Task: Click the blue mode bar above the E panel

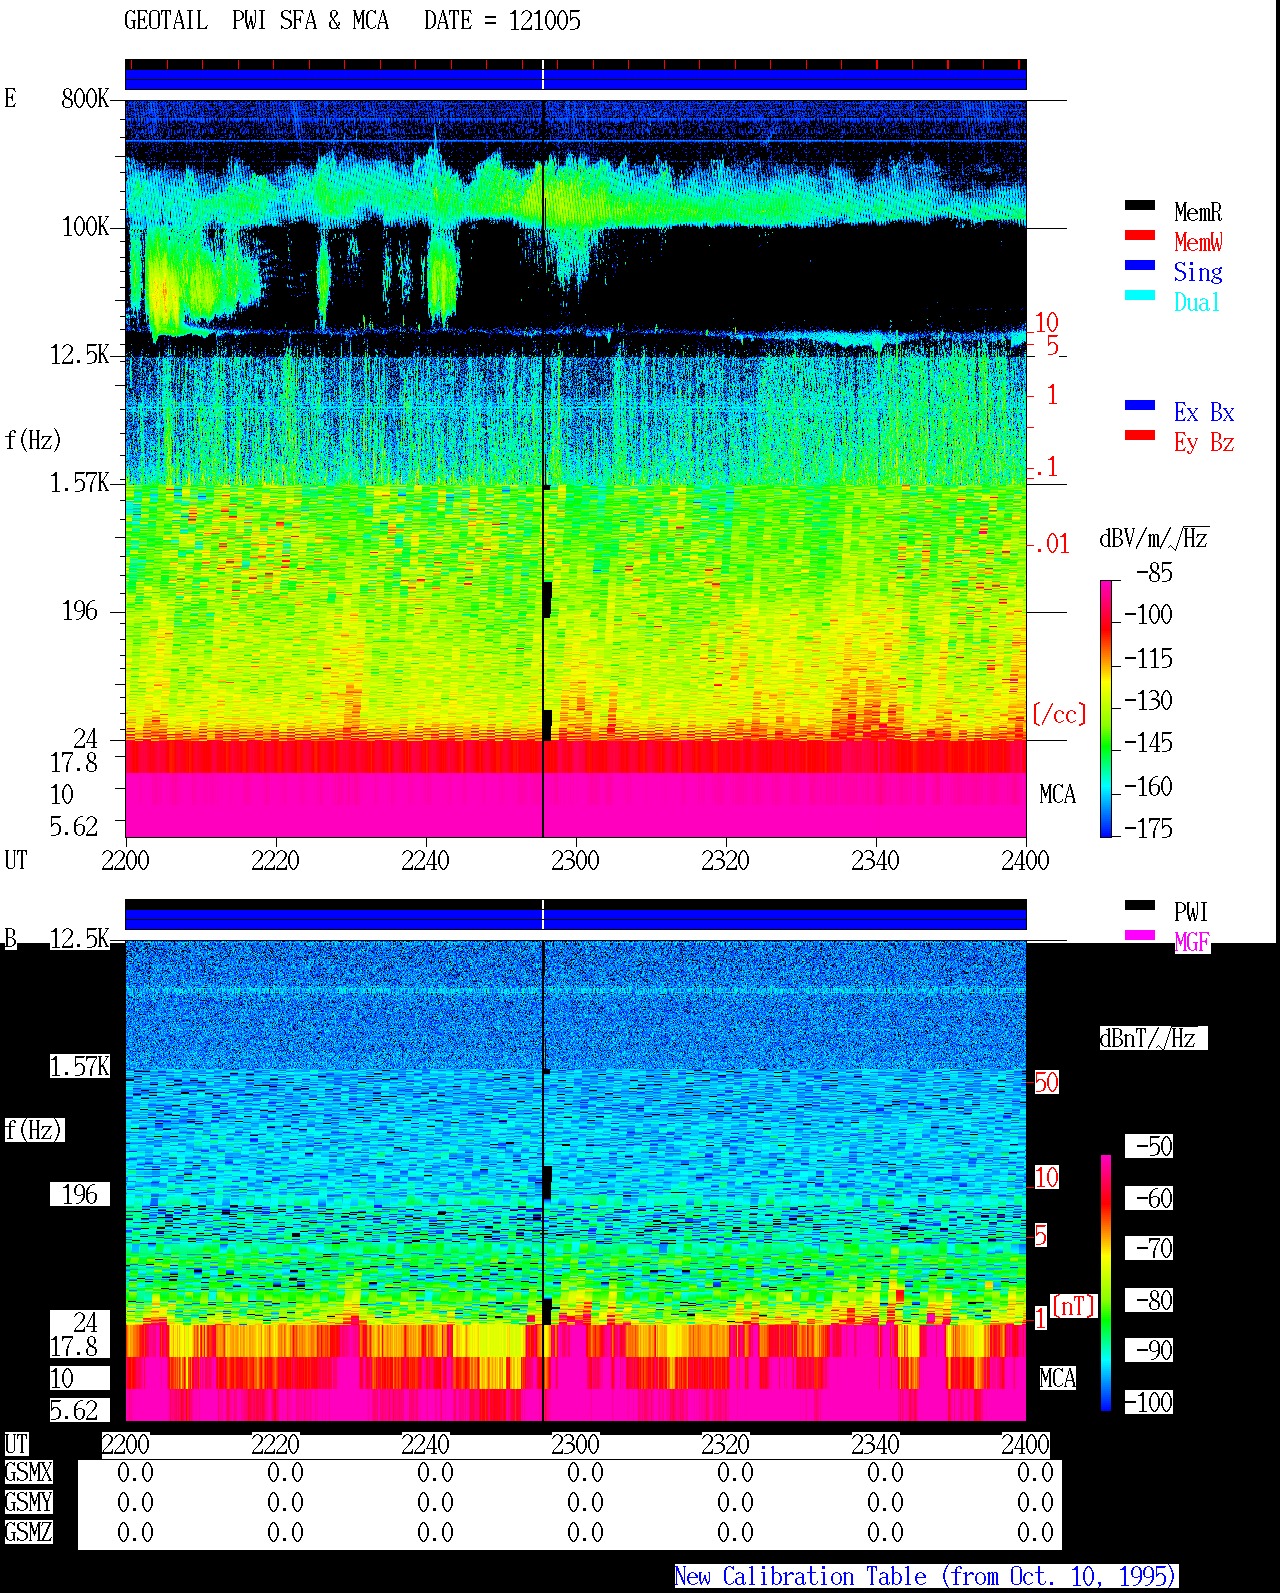Action: click(576, 79)
